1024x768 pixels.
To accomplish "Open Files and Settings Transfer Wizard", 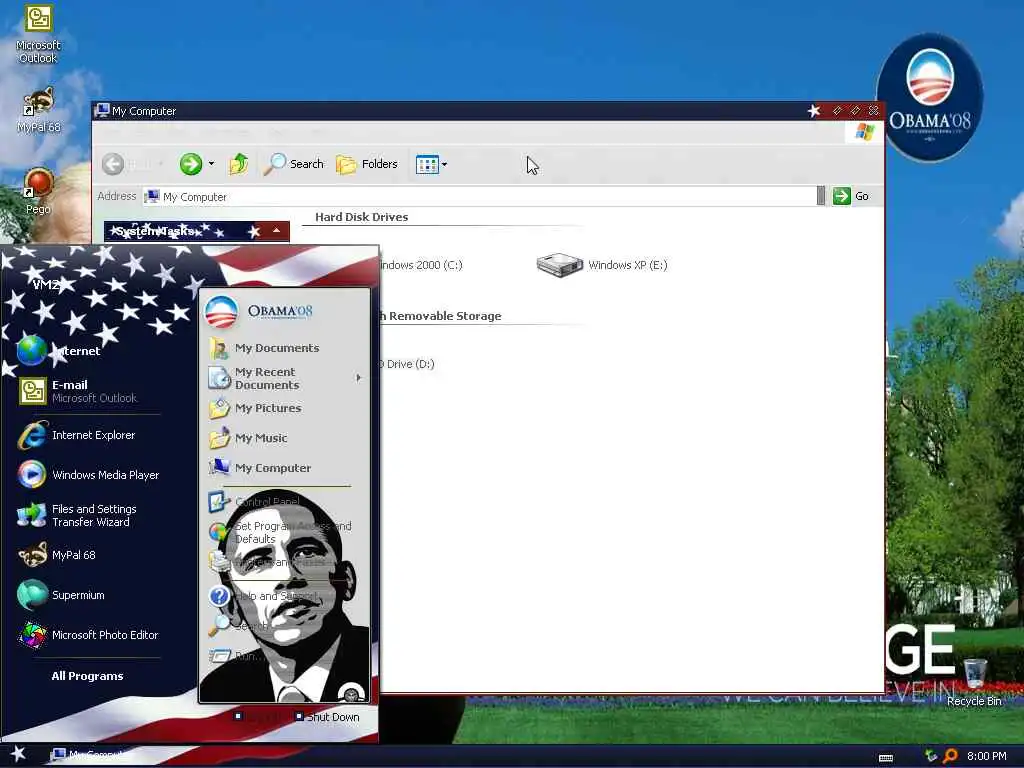I will pos(76,515).
